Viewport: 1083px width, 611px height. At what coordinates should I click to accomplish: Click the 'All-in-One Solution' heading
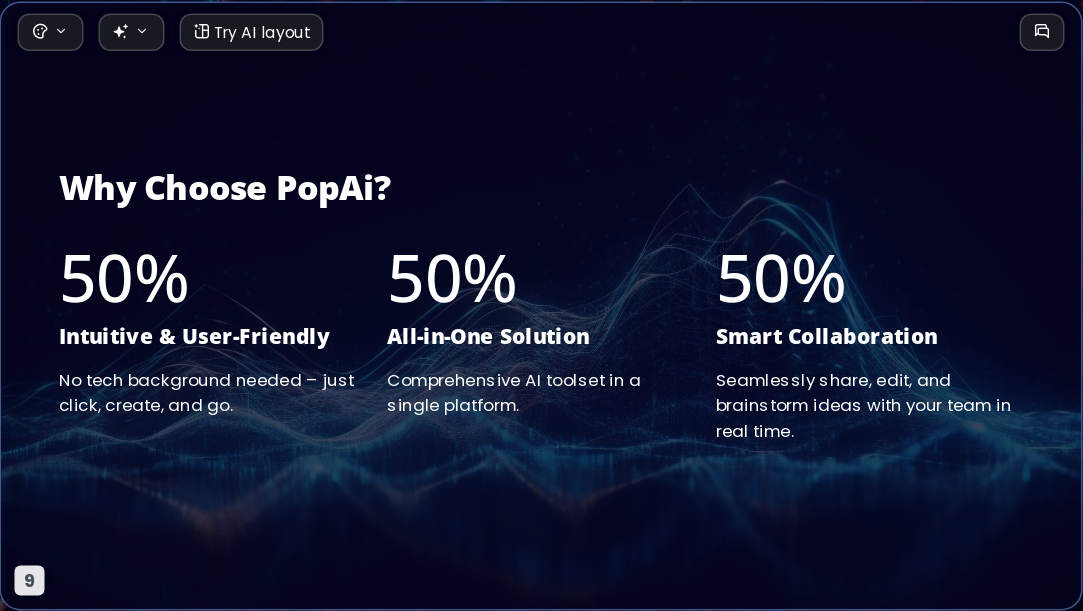(488, 337)
